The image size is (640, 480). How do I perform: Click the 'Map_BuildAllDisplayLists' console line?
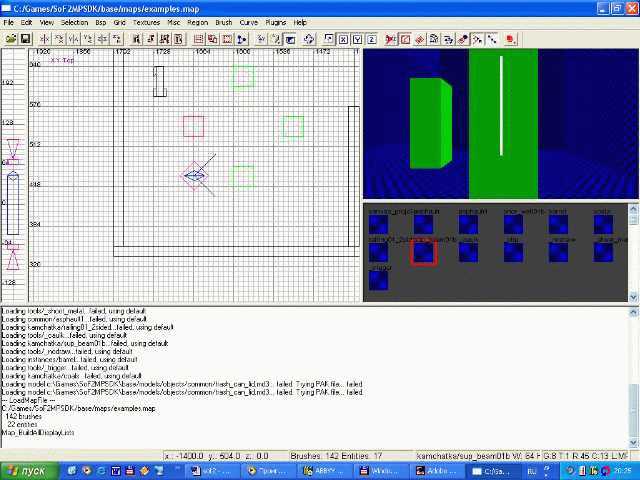(38, 432)
